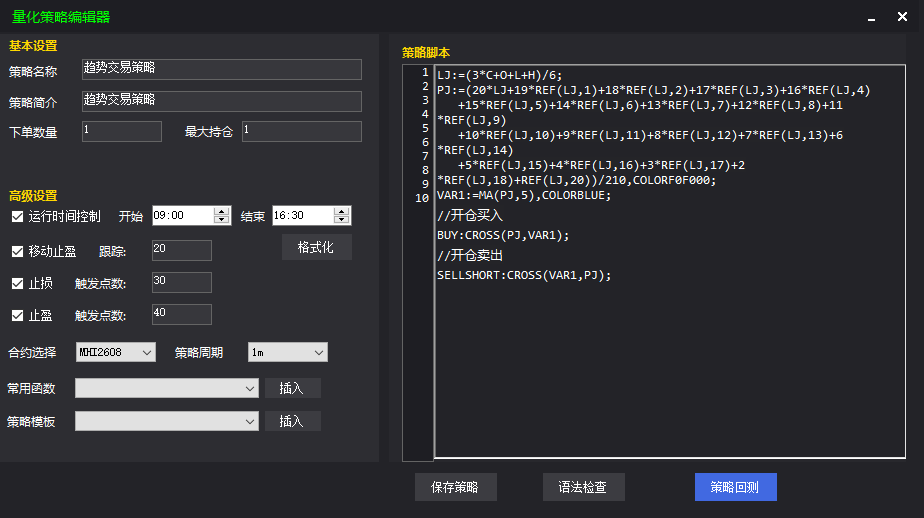924x518 pixels.
Task: Open the 策略周期 1m dropdown
Action: pyautogui.click(x=288, y=352)
